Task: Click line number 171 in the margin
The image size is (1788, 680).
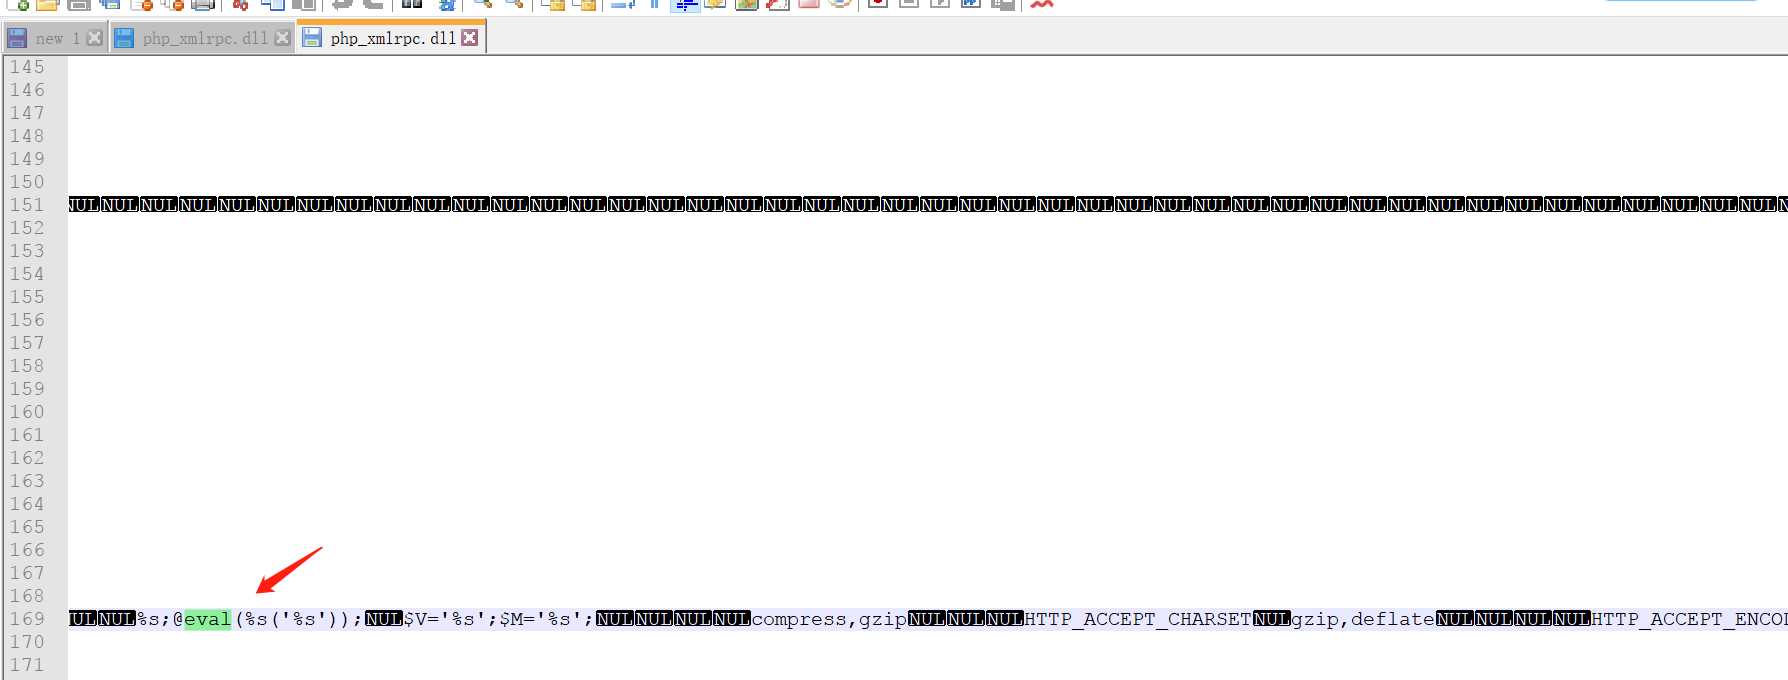Action: [x=27, y=665]
